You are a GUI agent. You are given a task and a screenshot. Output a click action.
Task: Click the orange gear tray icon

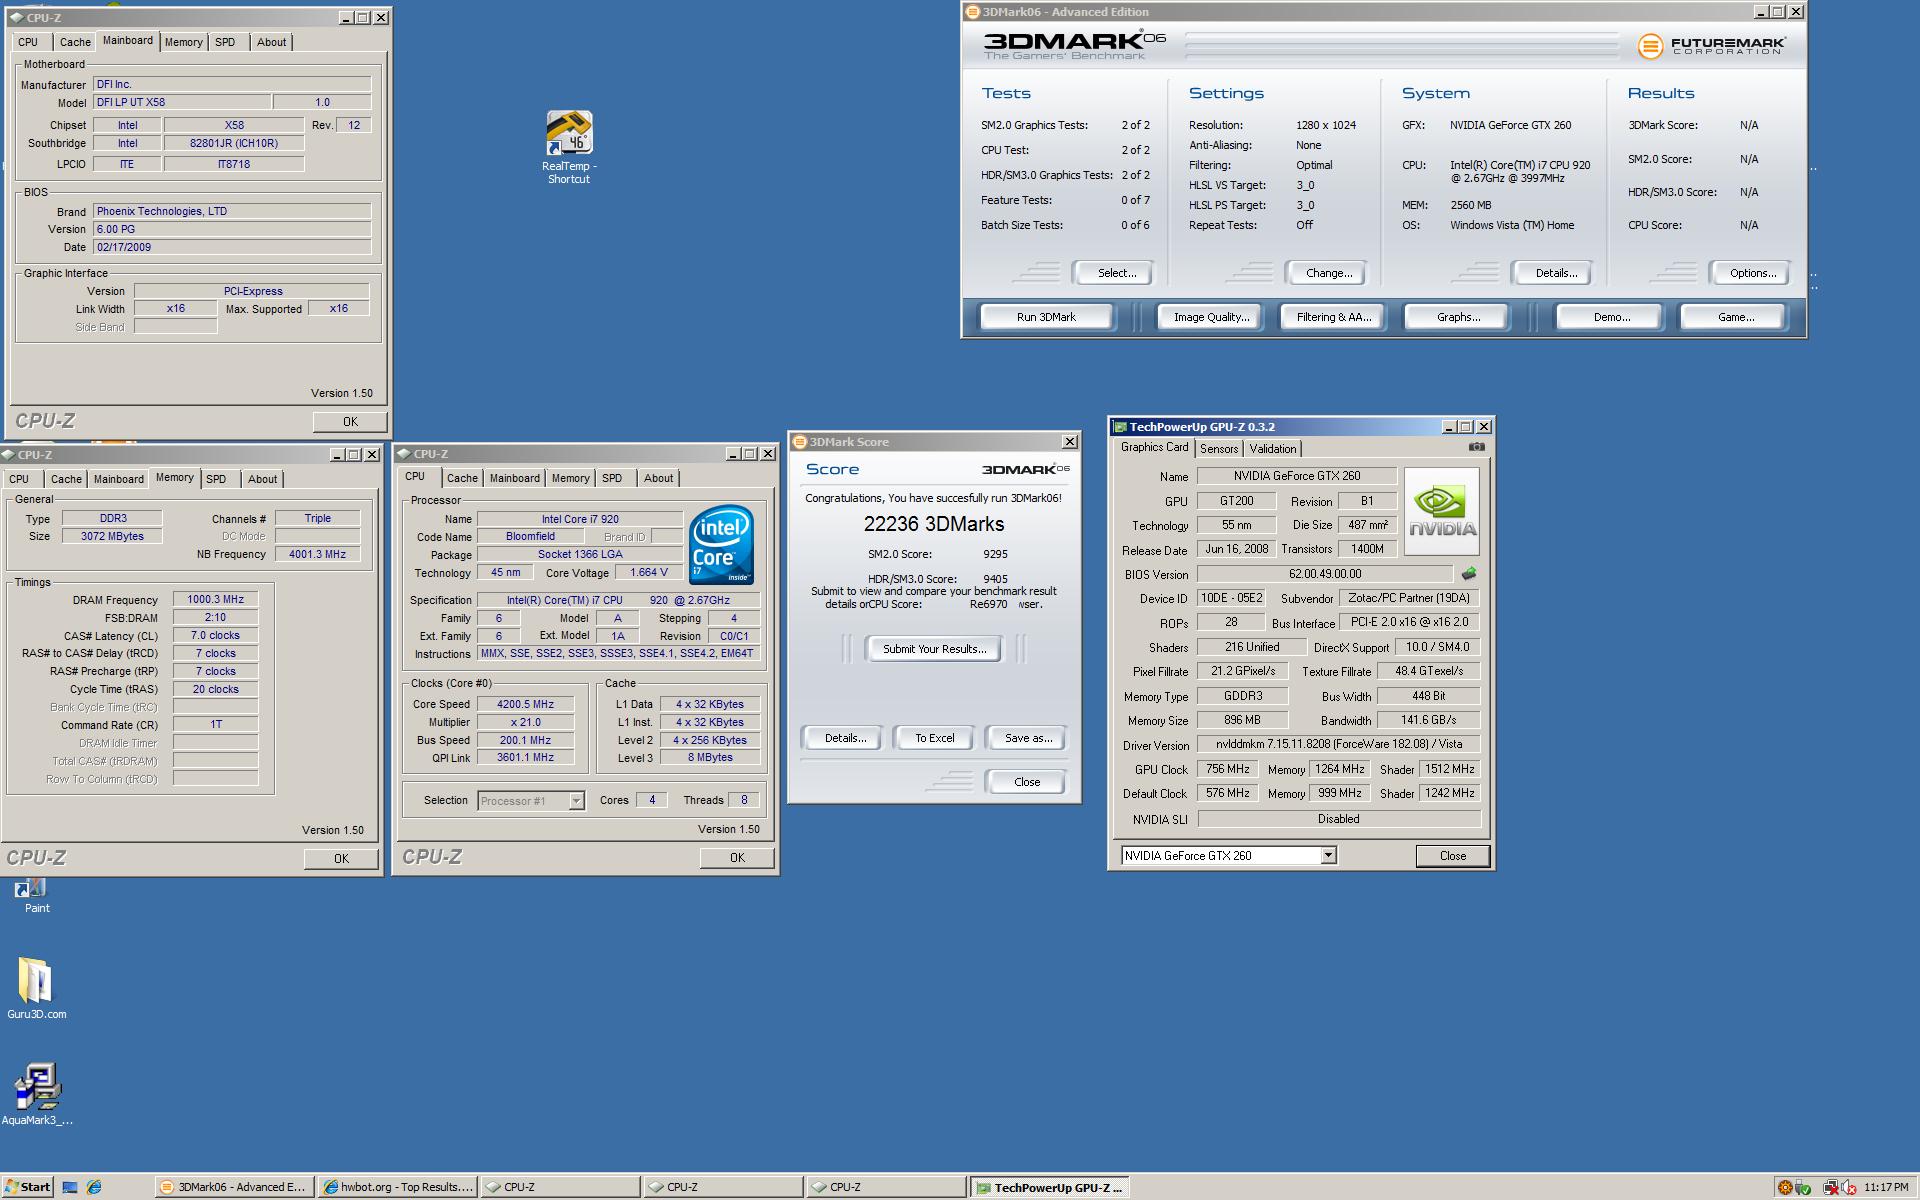click(1785, 1187)
